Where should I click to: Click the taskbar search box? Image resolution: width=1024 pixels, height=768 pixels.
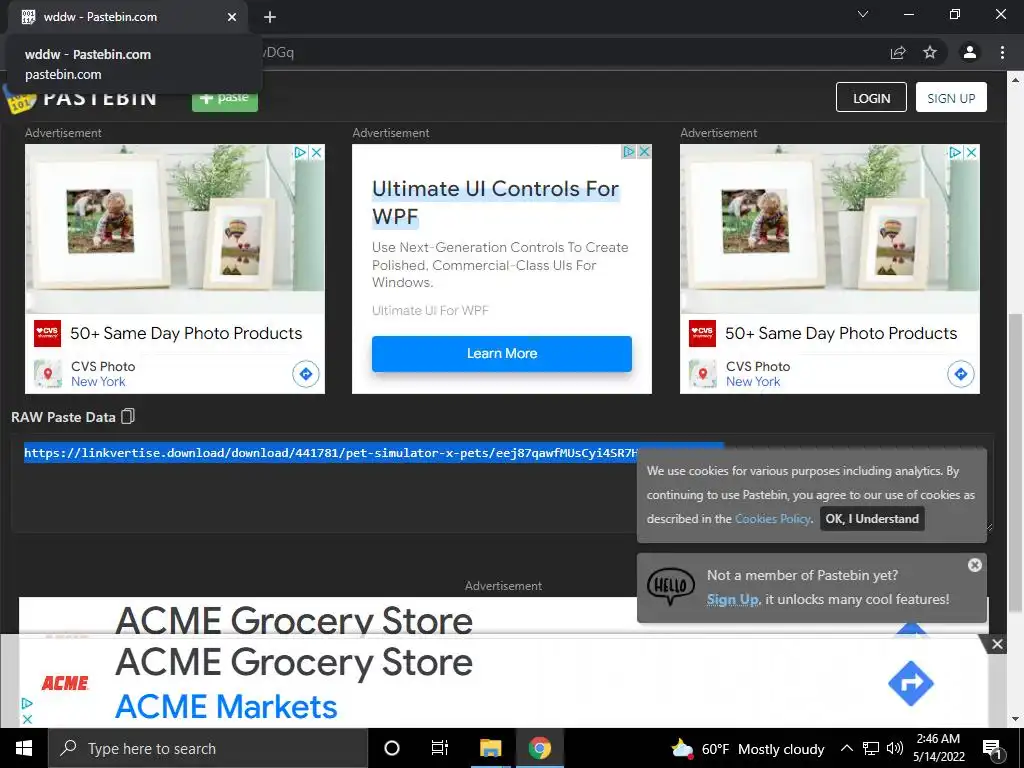(x=208, y=748)
